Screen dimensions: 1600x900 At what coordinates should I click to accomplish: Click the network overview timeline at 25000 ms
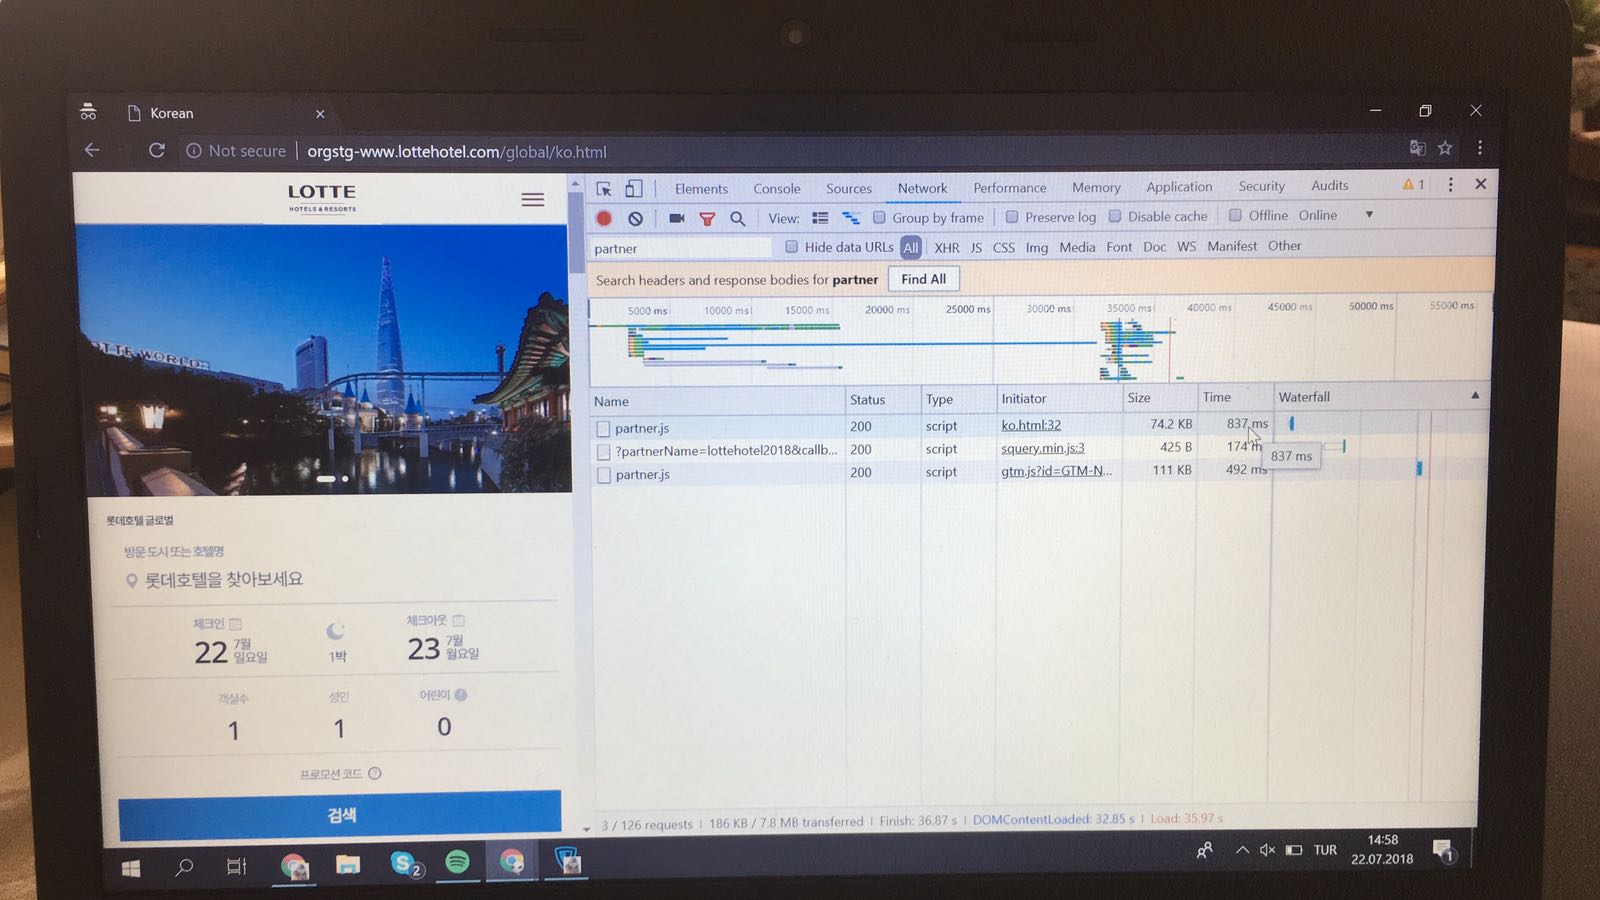click(x=967, y=340)
